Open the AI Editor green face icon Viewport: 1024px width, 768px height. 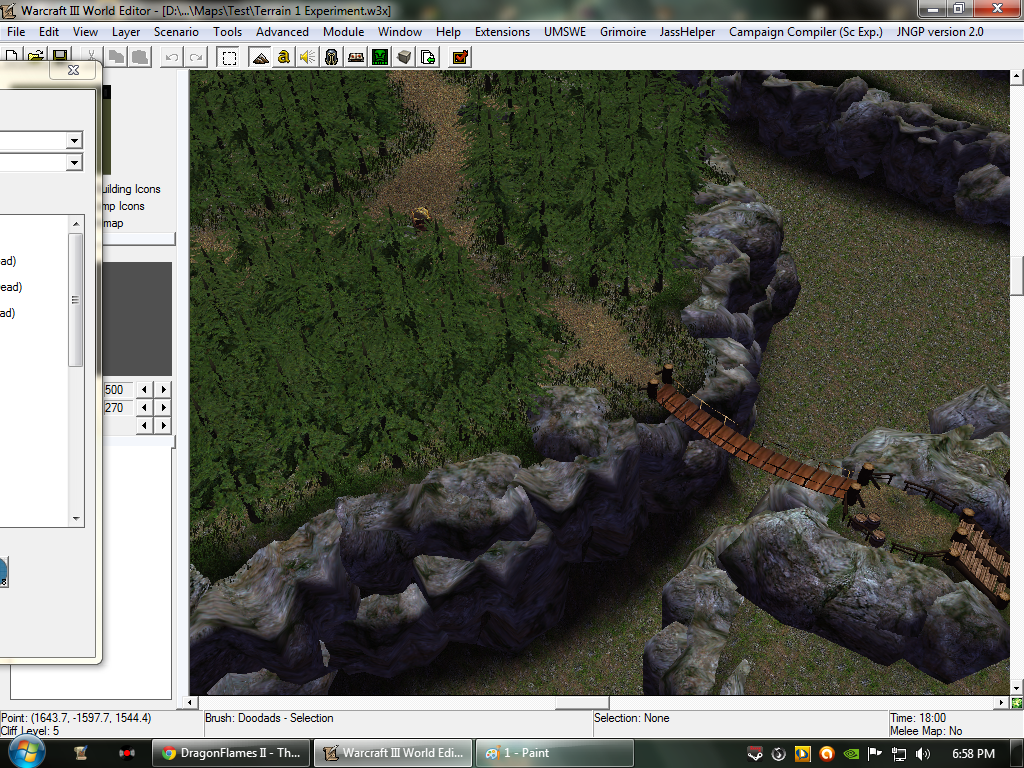[380, 57]
